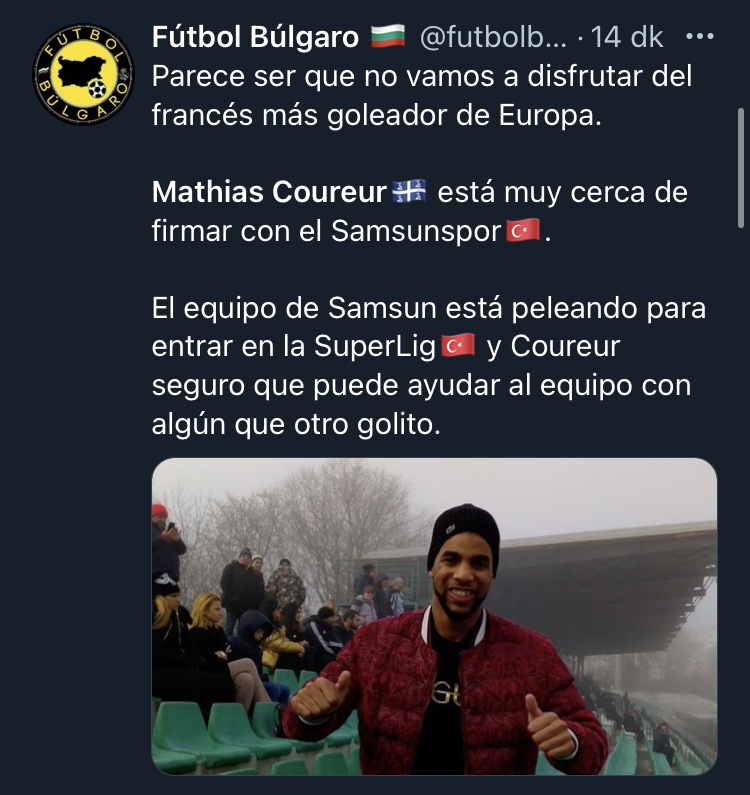Screen dimensions: 750x795
Task: Select the bold Mathias Coureur text
Action: pyautogui.click(x=269, y=192)
